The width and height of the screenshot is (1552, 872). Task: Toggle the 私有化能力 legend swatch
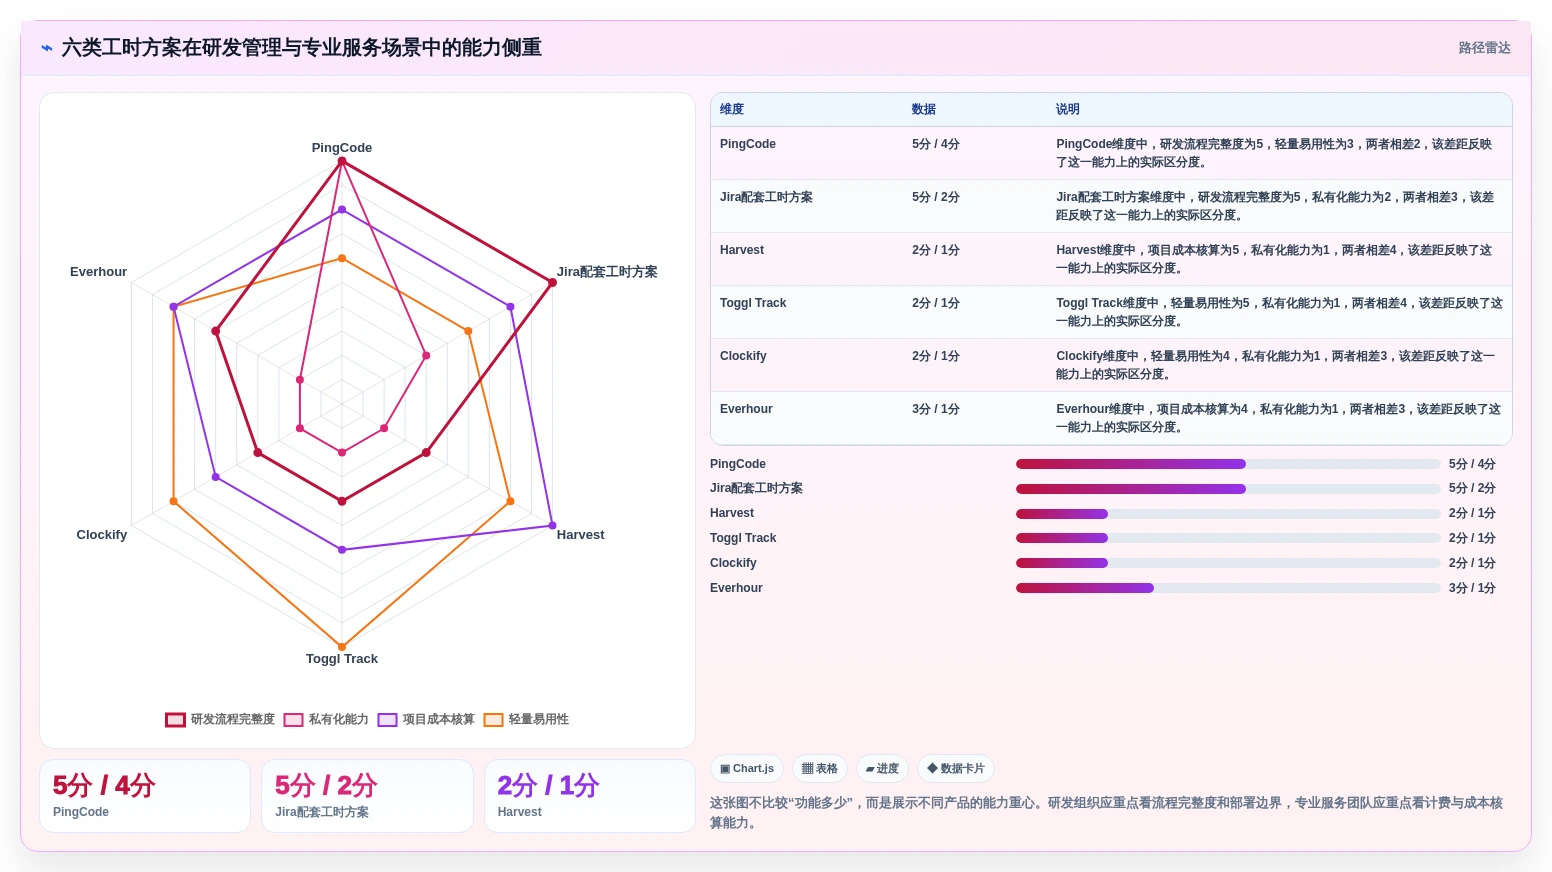(293, 720)
